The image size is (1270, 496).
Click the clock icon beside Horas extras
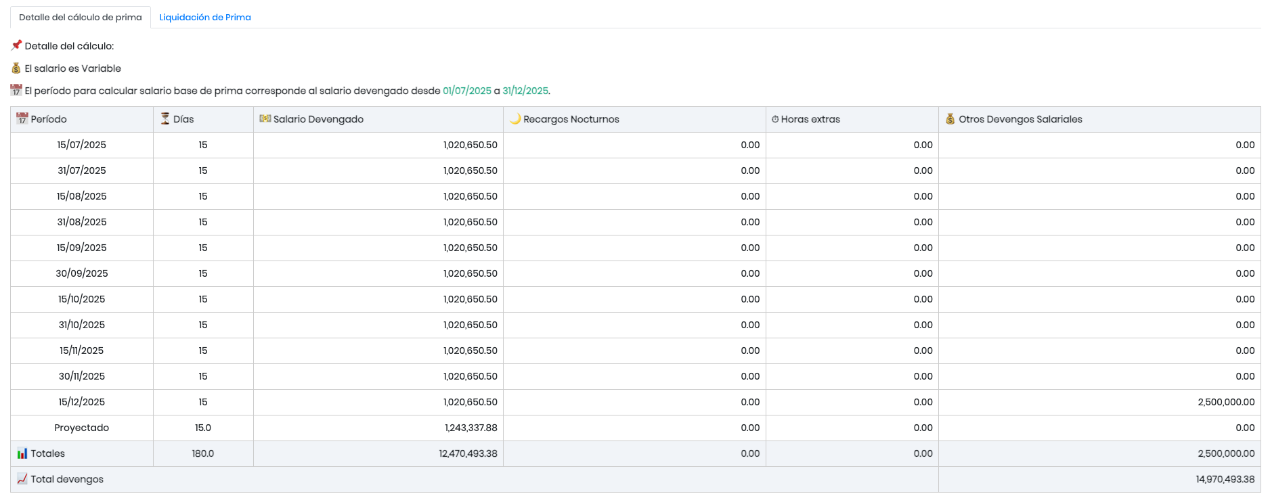(775, 119)
